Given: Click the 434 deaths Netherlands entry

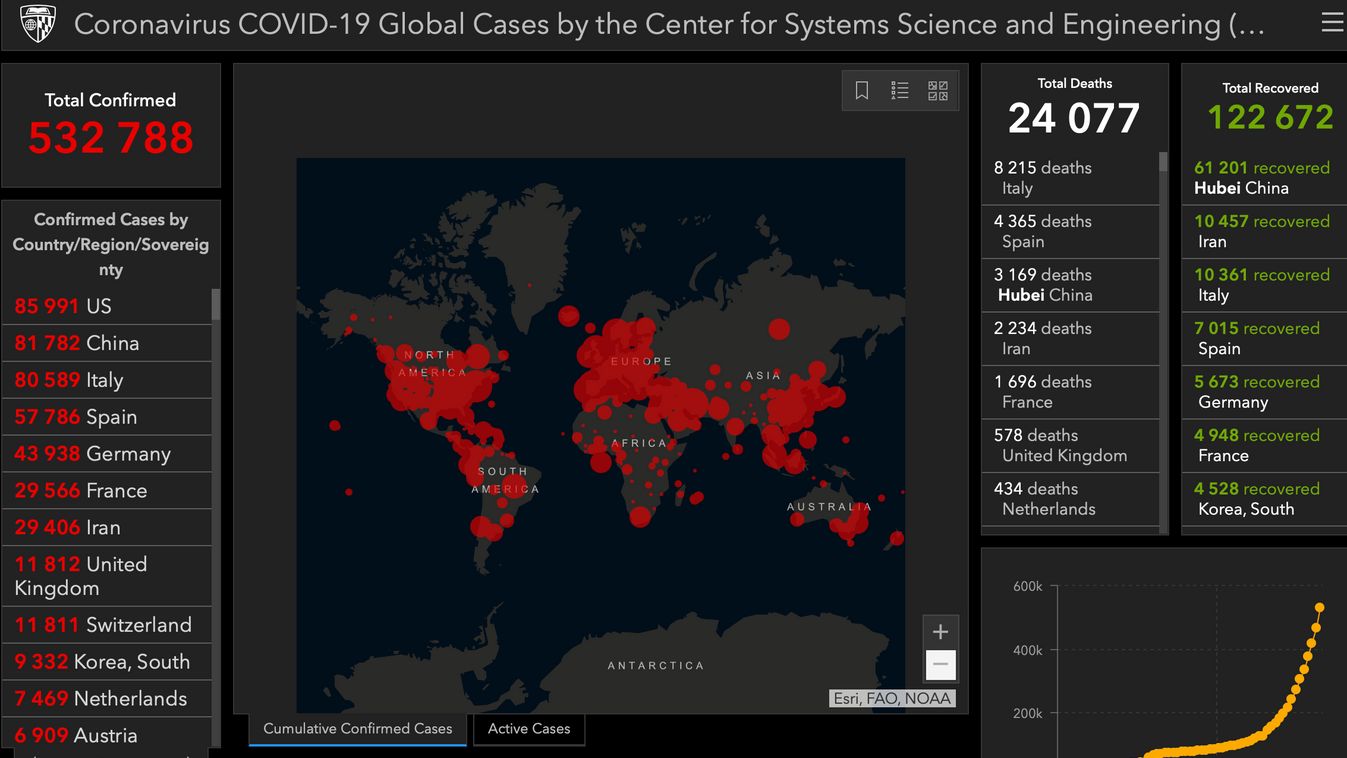Looking at the screenshot, I should click(1070, 499).
